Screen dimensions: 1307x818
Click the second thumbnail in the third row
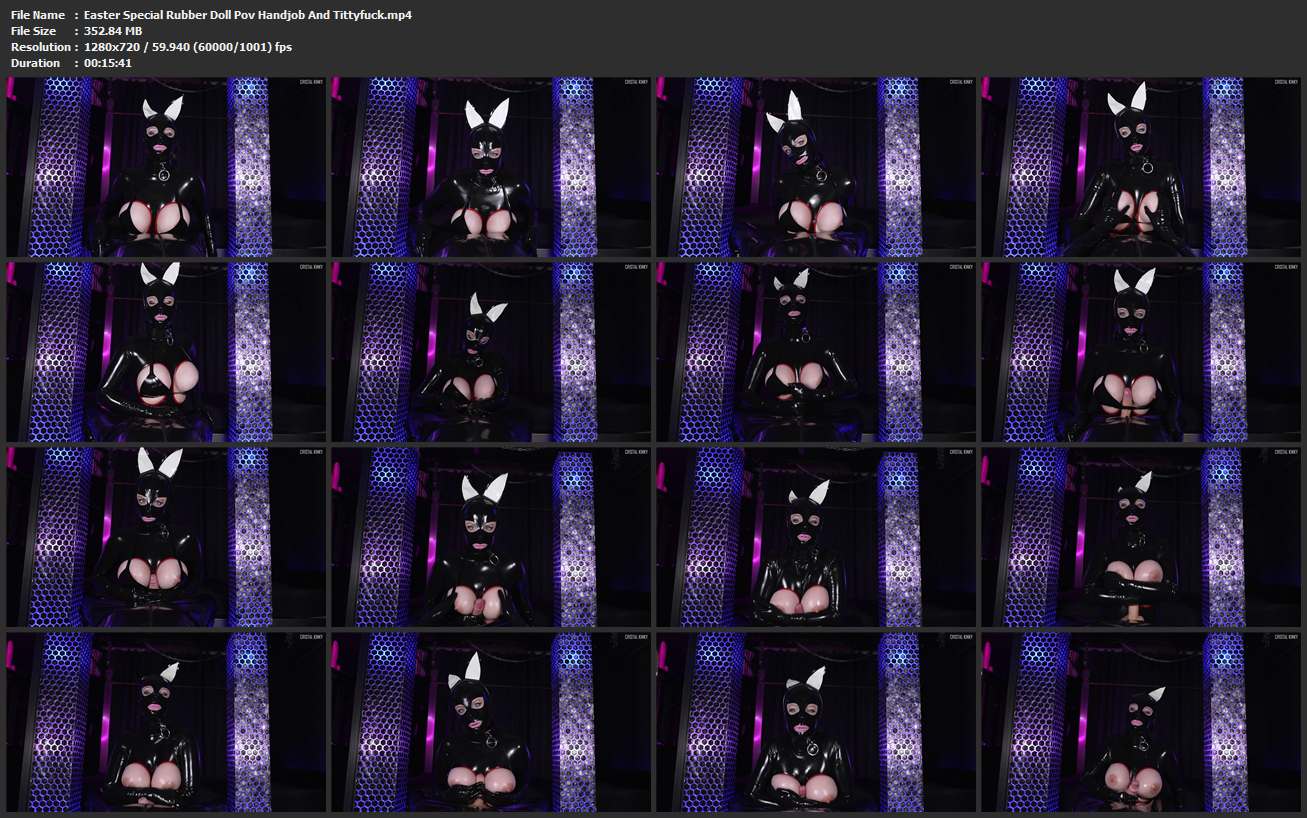click(x=491, y=537)
